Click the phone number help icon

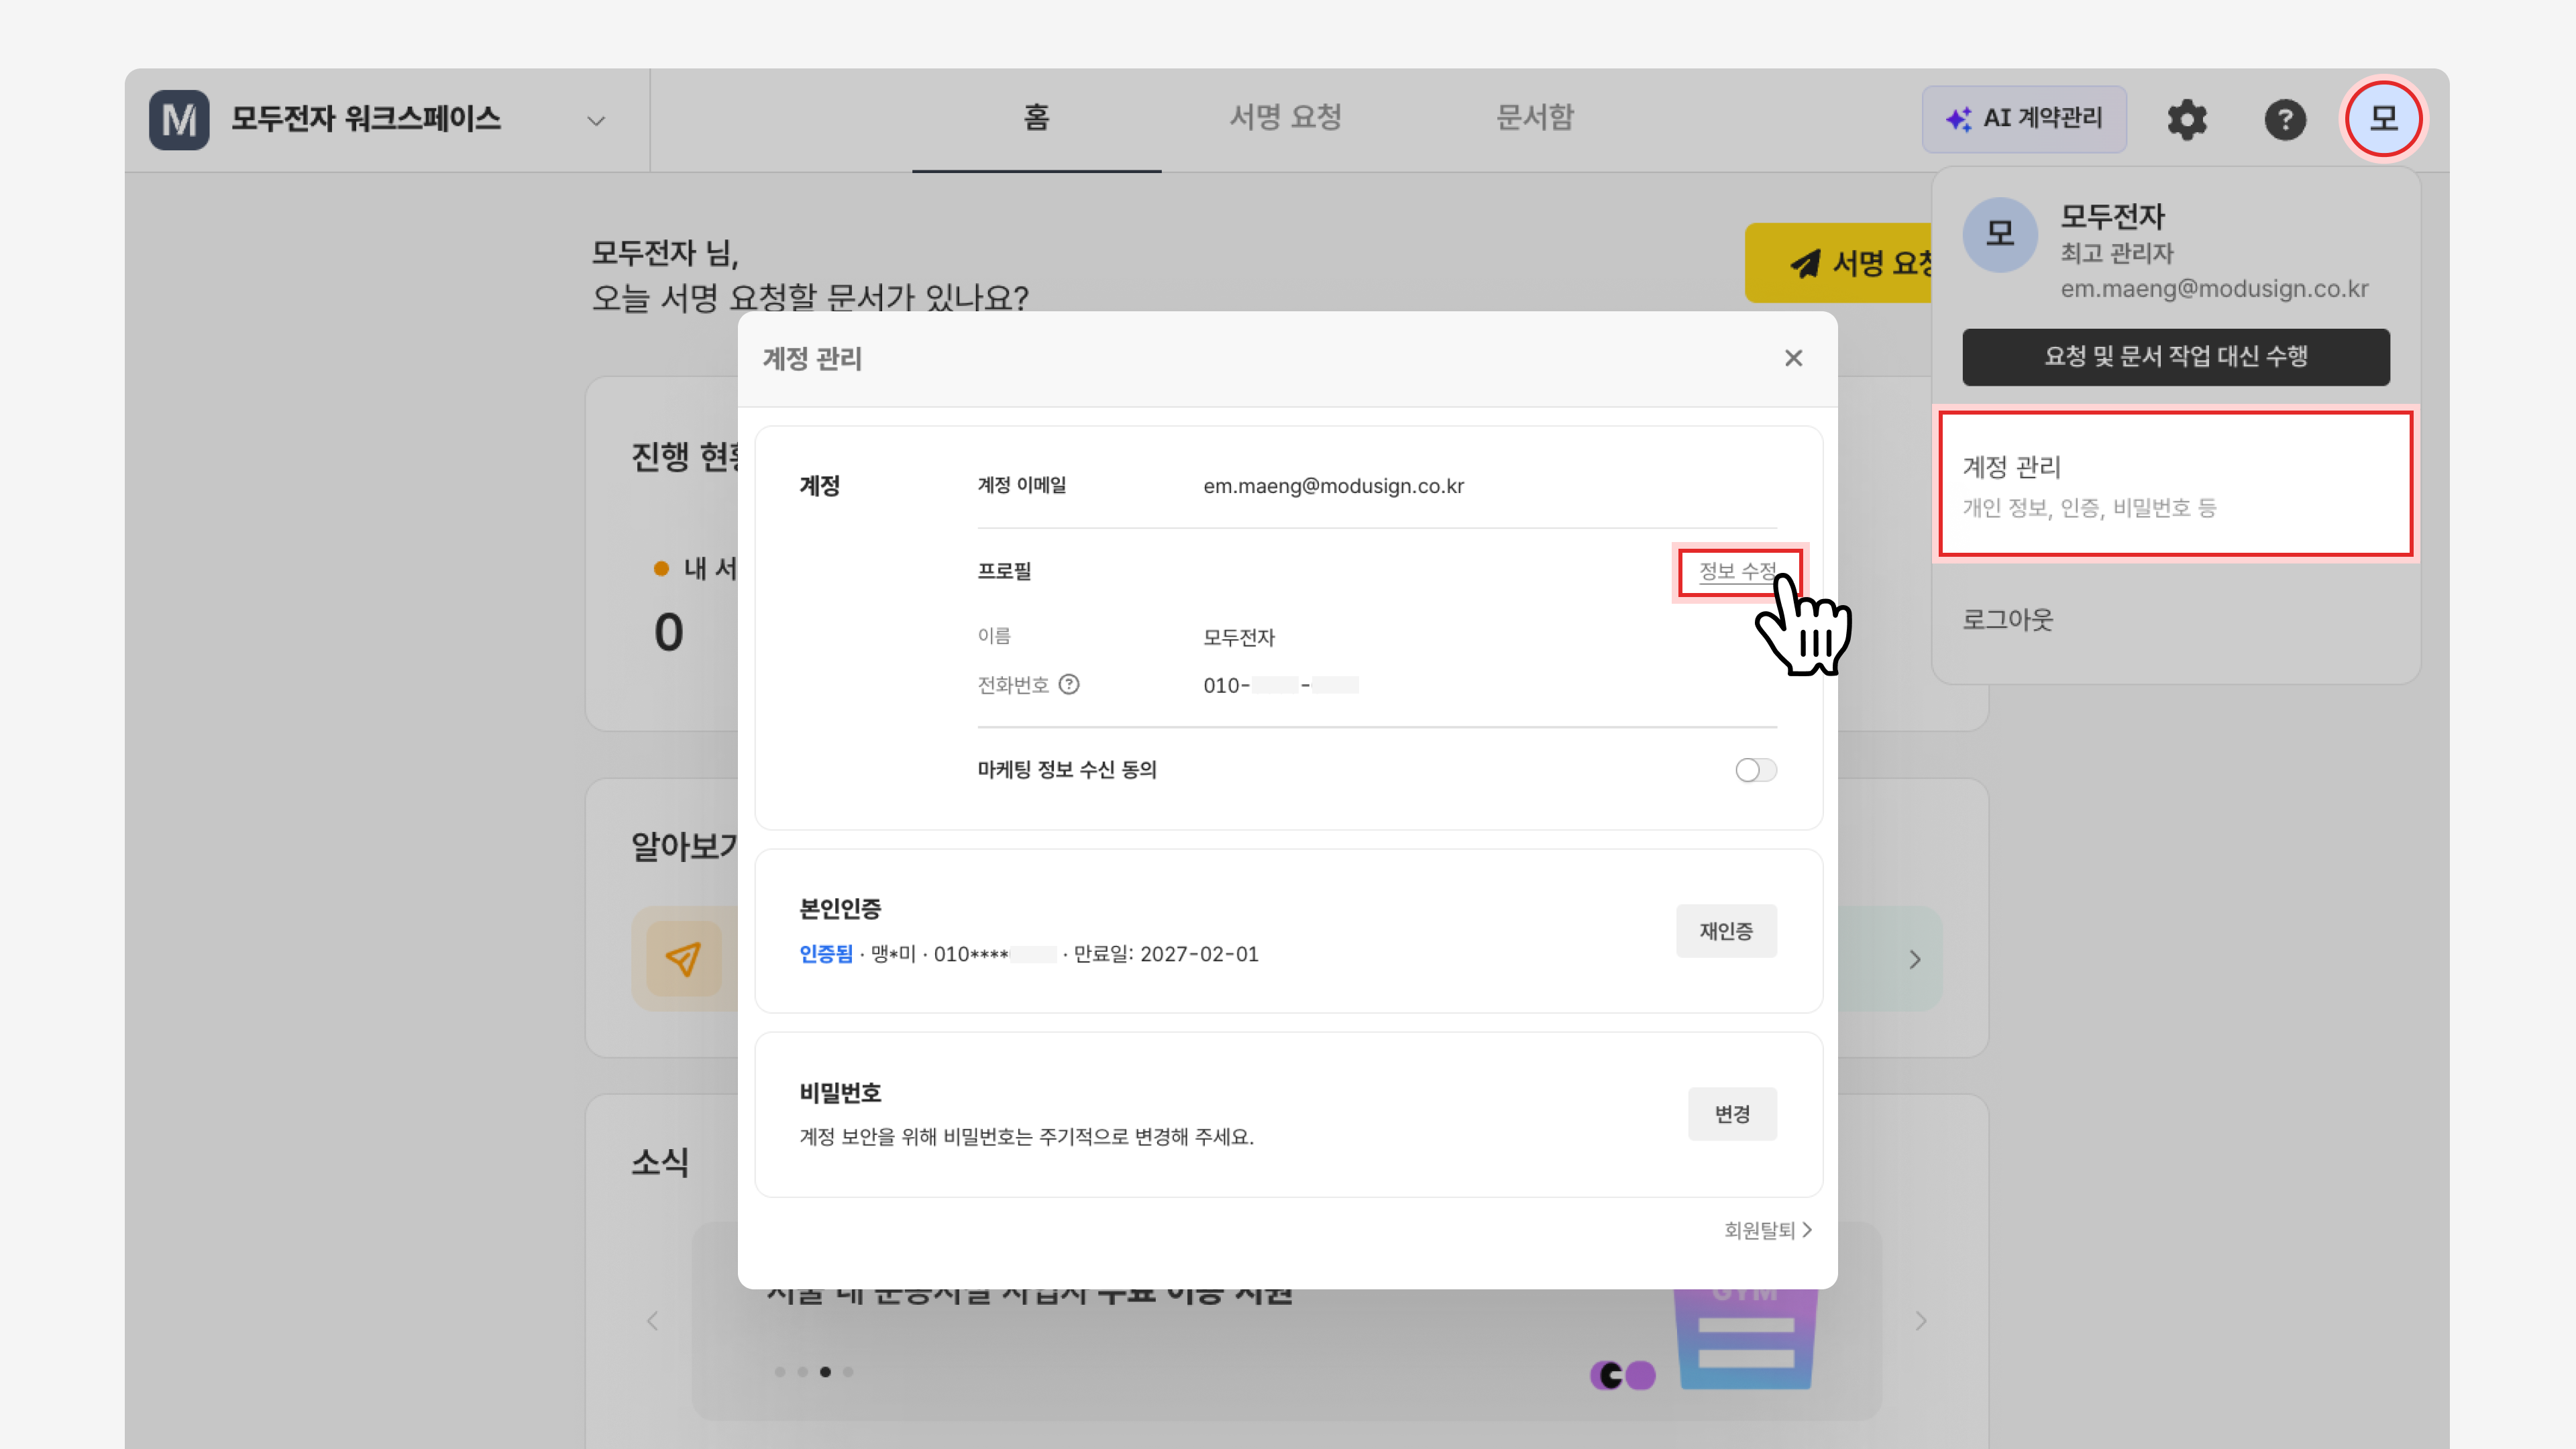pos(1069,685)
